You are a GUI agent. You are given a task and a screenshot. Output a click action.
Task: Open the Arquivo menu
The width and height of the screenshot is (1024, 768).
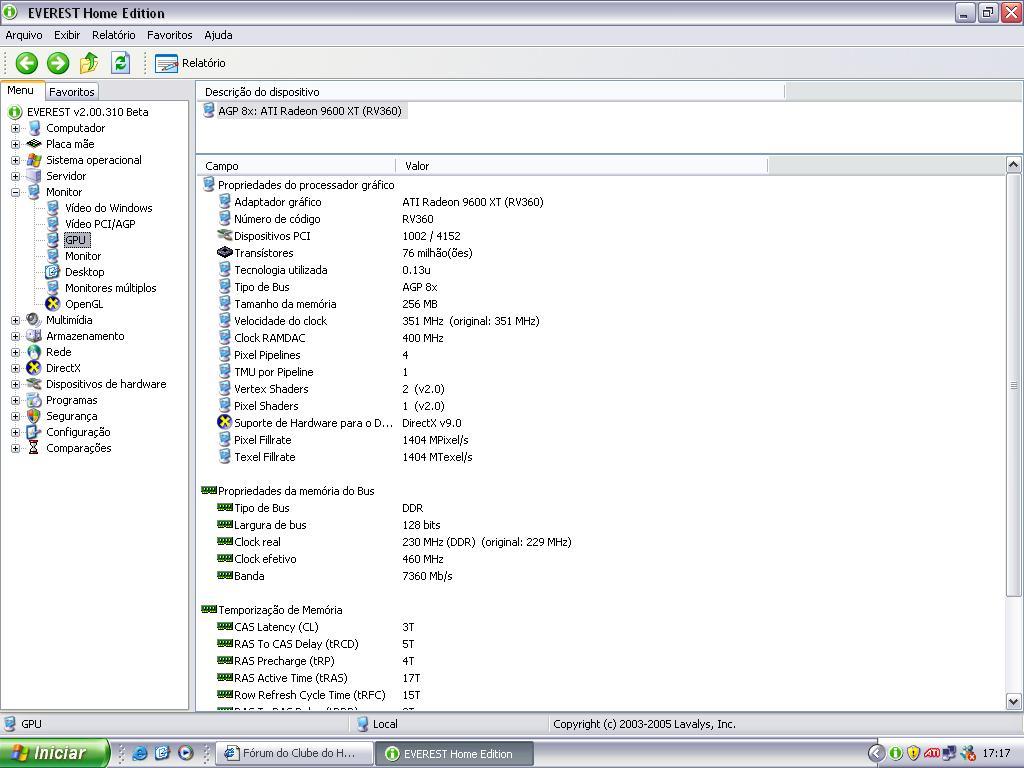pyautogui.click(x=24, y=35)
